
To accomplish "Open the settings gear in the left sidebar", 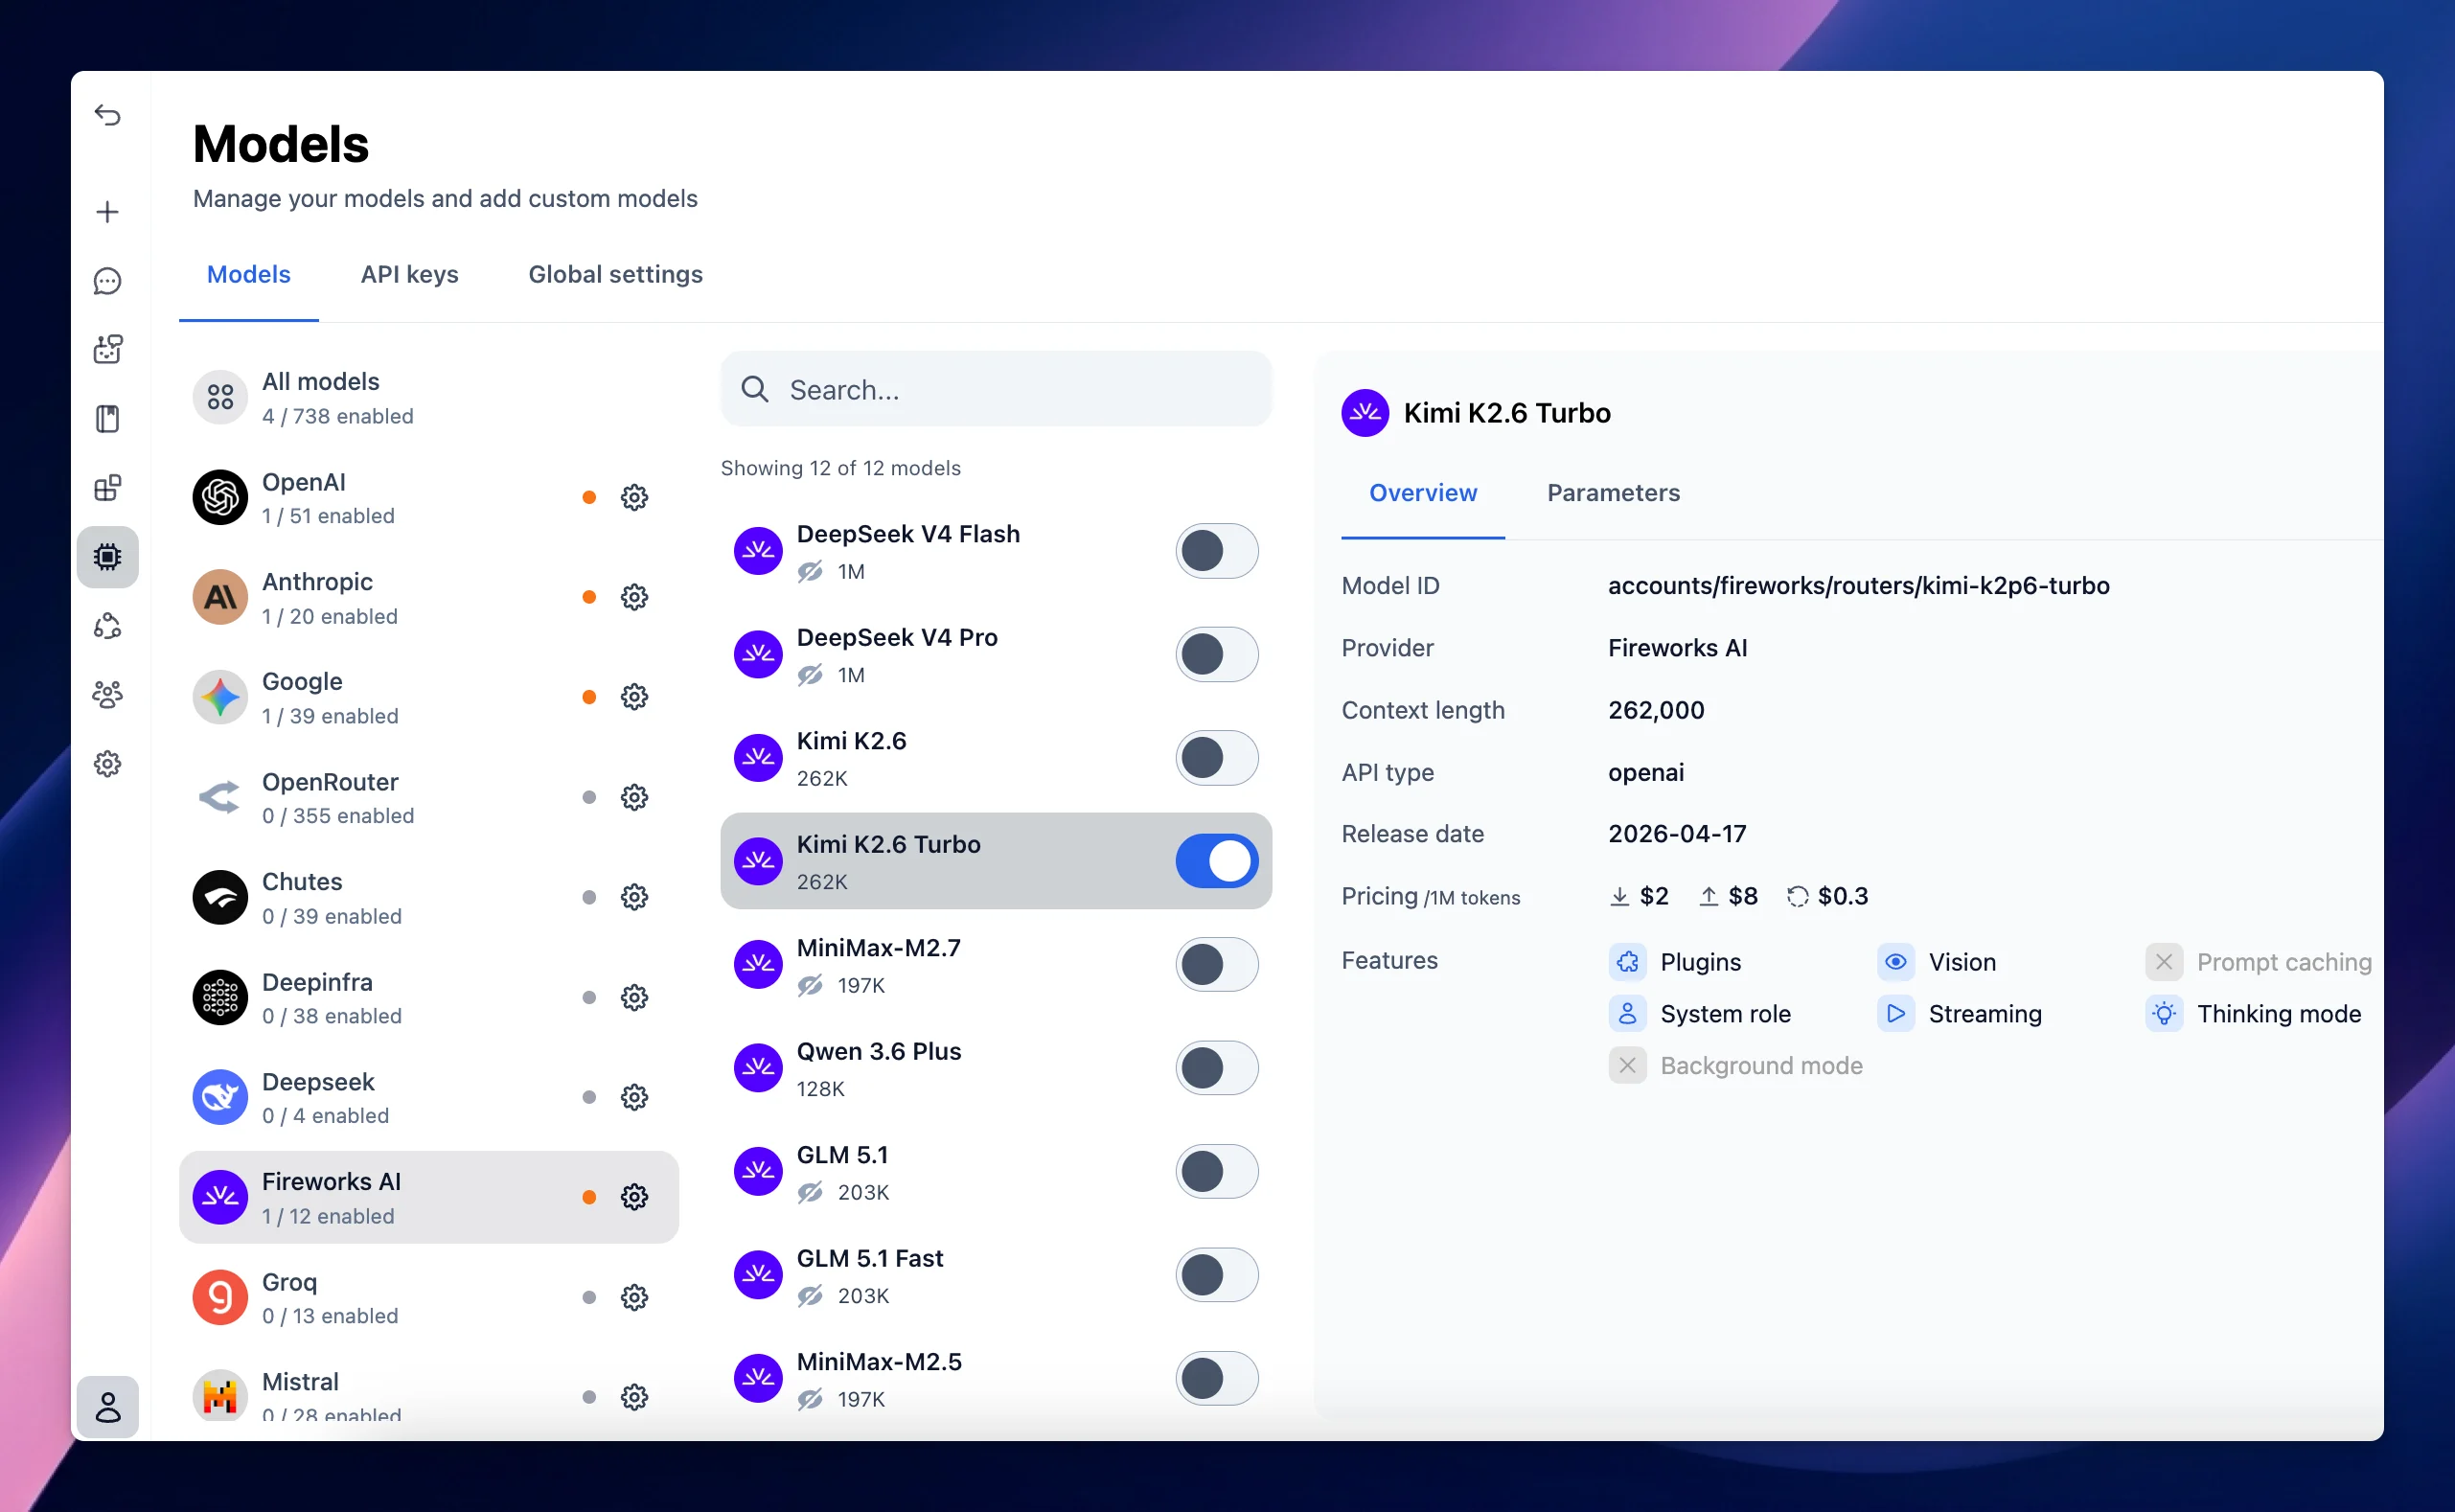I will tap(108, 764).
